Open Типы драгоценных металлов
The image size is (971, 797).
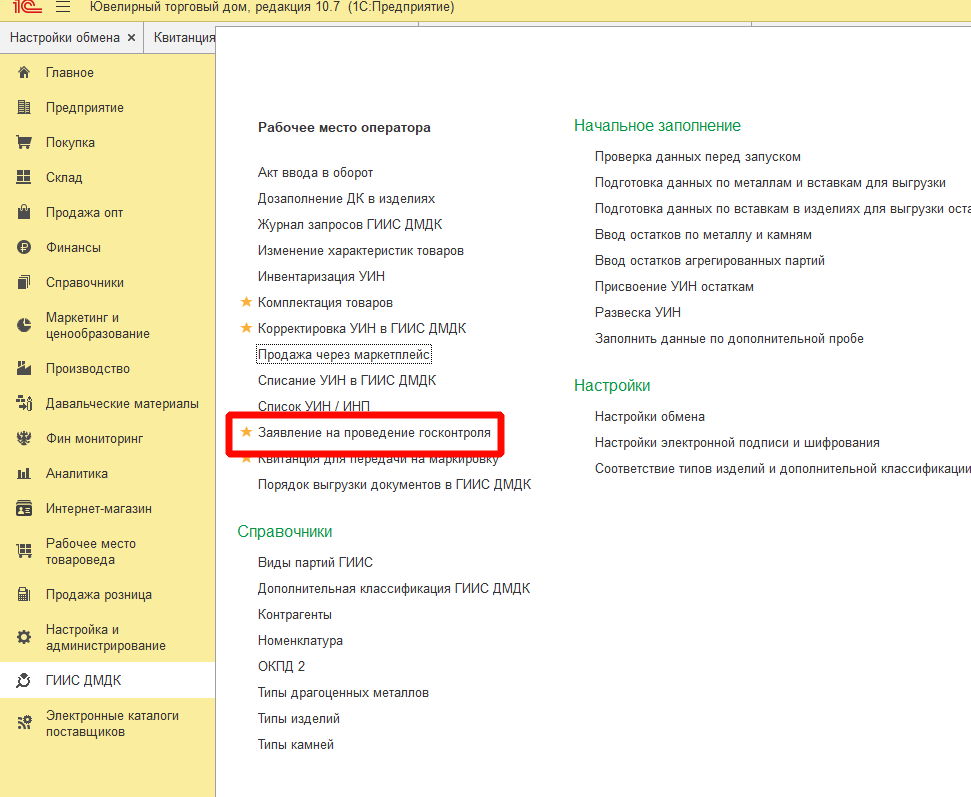[x=343, y=692]
